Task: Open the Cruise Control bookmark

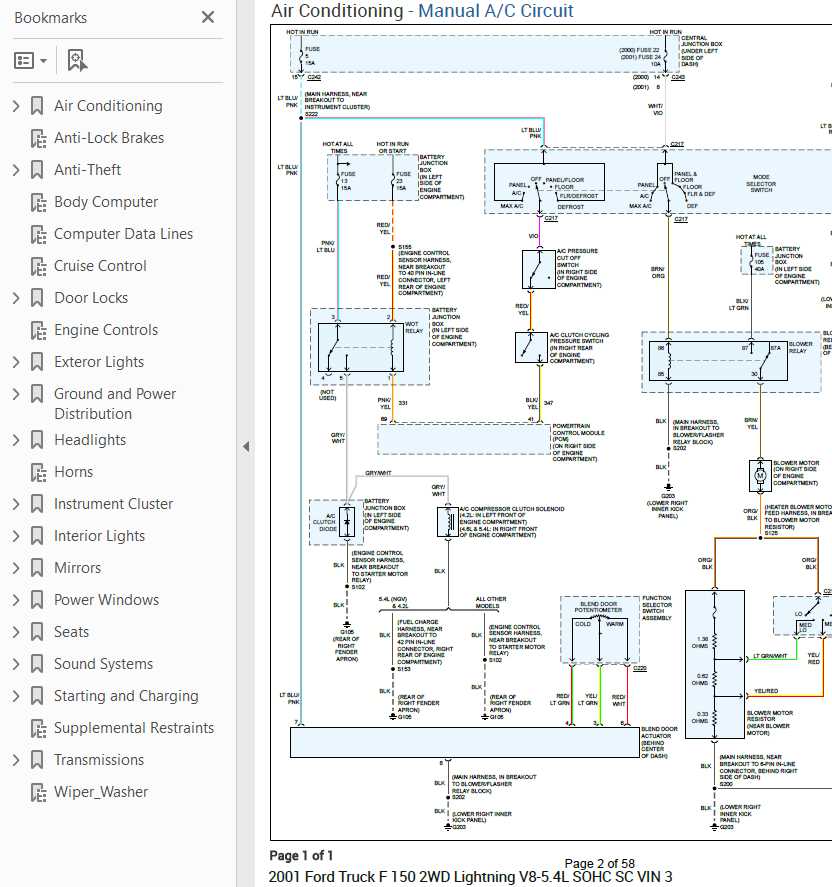Action: point(100,266)
